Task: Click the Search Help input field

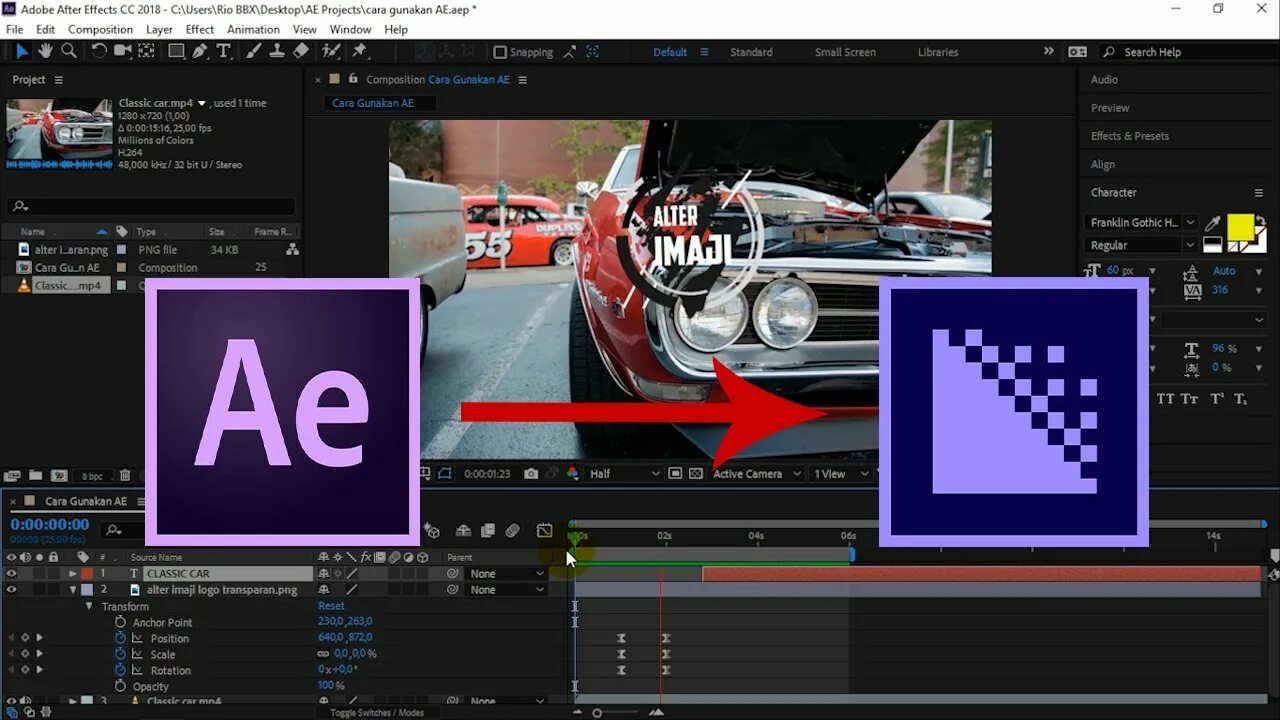Action: tap(1190, 52)
